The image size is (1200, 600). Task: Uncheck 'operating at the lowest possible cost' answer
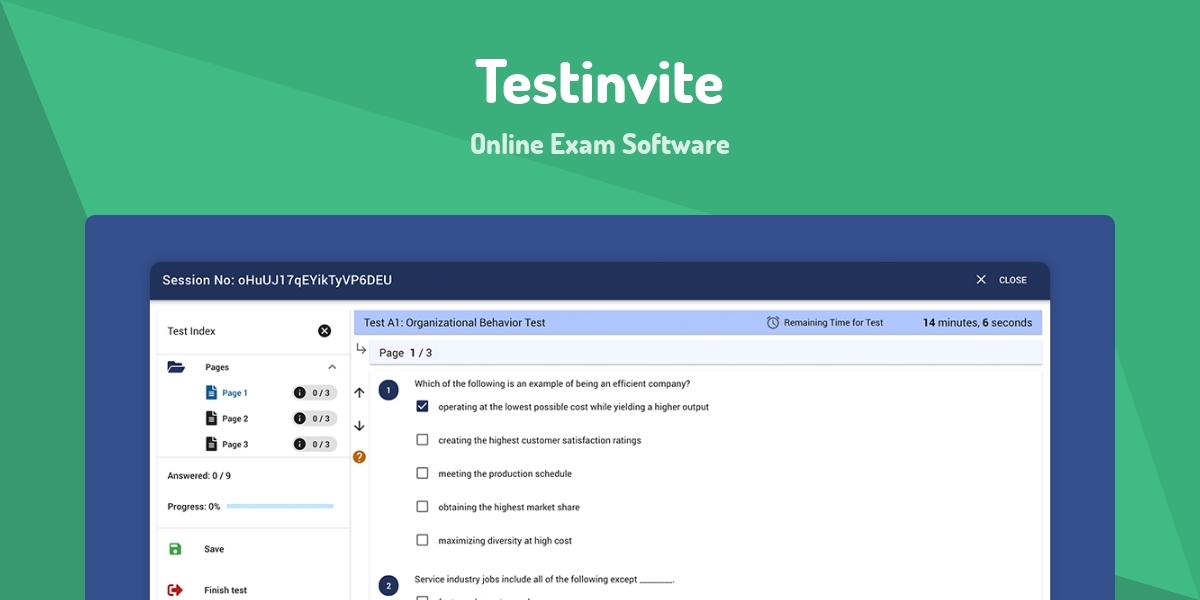(x=422, y=406)
